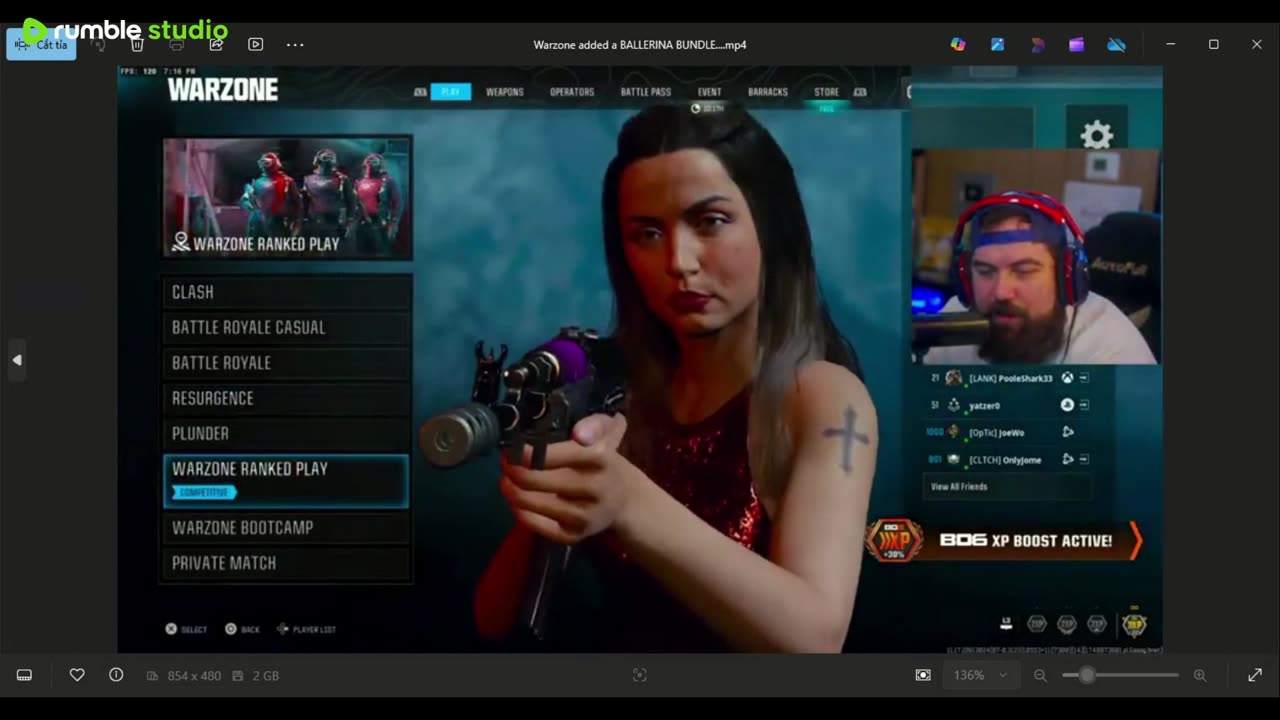Open the EVENT tab
Image resolution: width=1280 pixels, height=720 pixels.
click(x=709, y=92)
